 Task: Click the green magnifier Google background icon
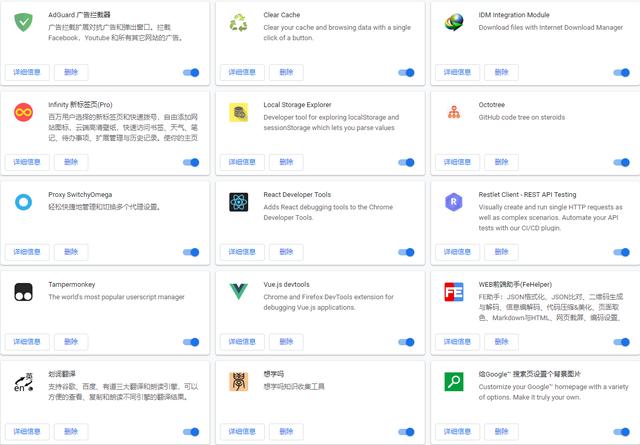pyautogui.click(x=454, y=382)
